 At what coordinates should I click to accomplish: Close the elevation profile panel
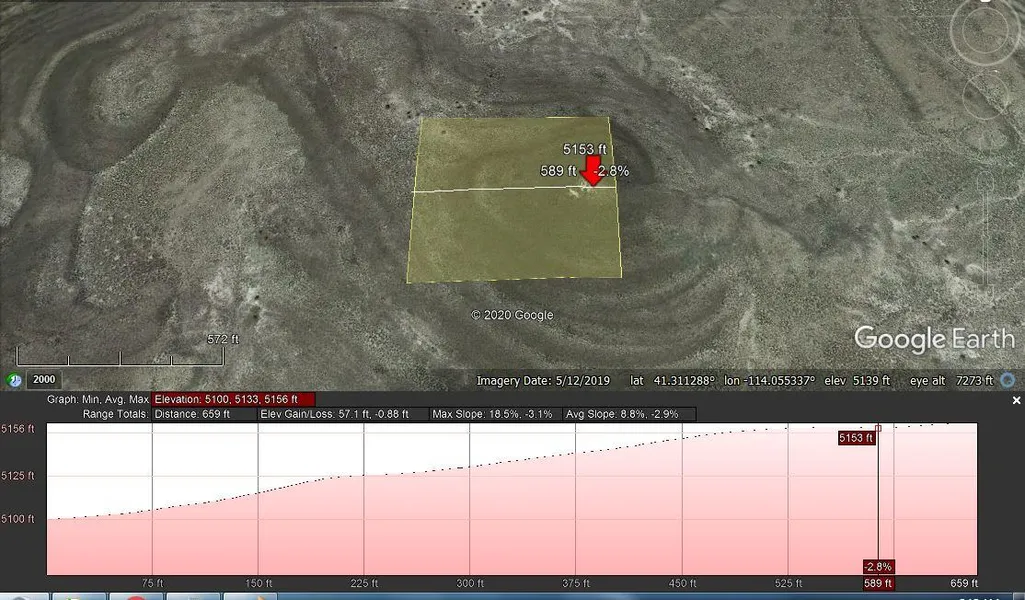coord(1016,400)
